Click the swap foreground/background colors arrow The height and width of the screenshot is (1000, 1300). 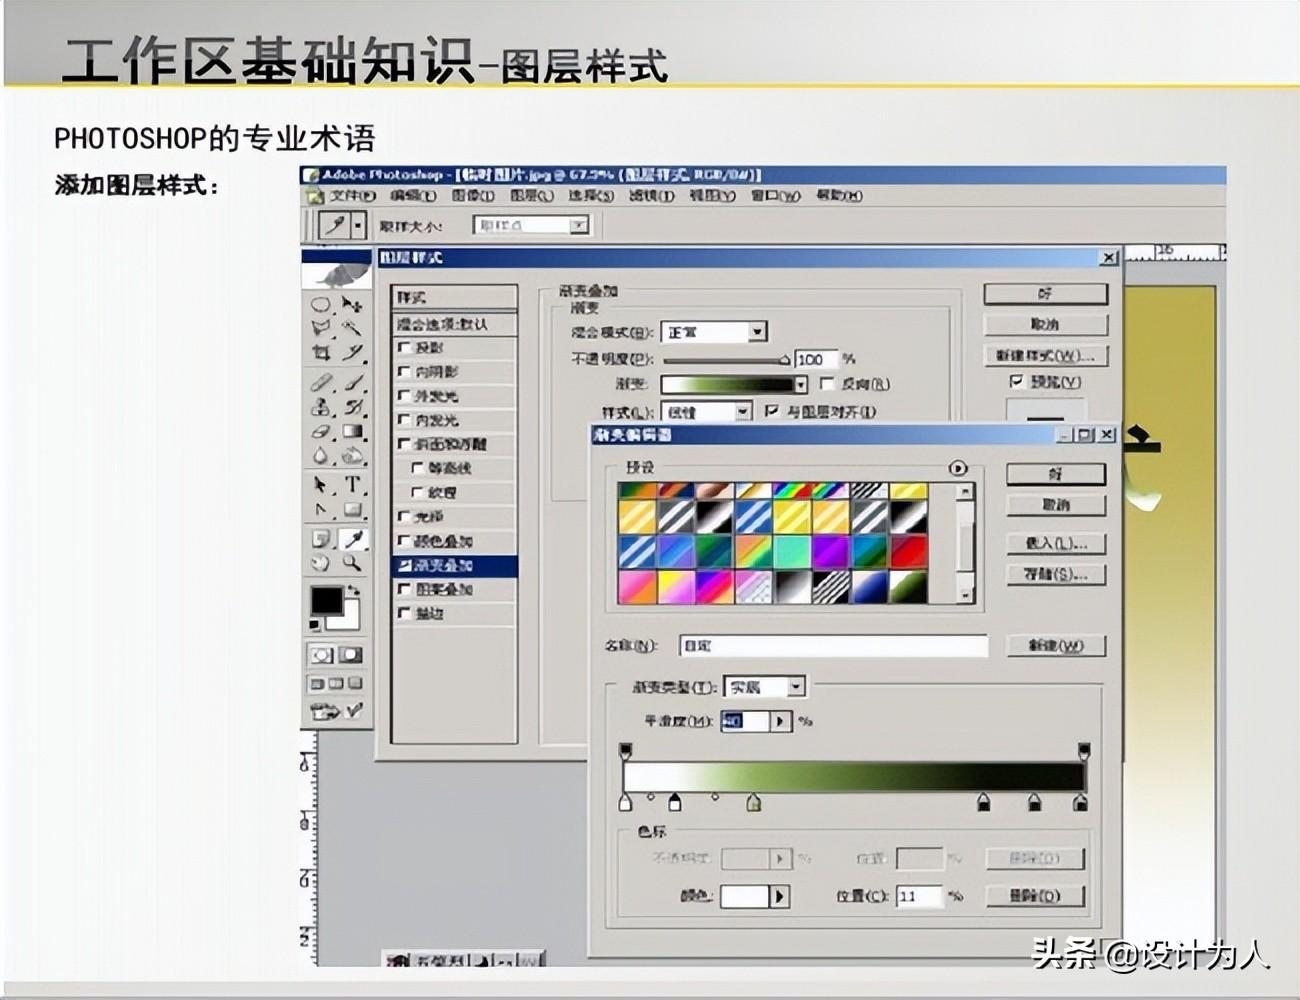click(x=352, y=591)
